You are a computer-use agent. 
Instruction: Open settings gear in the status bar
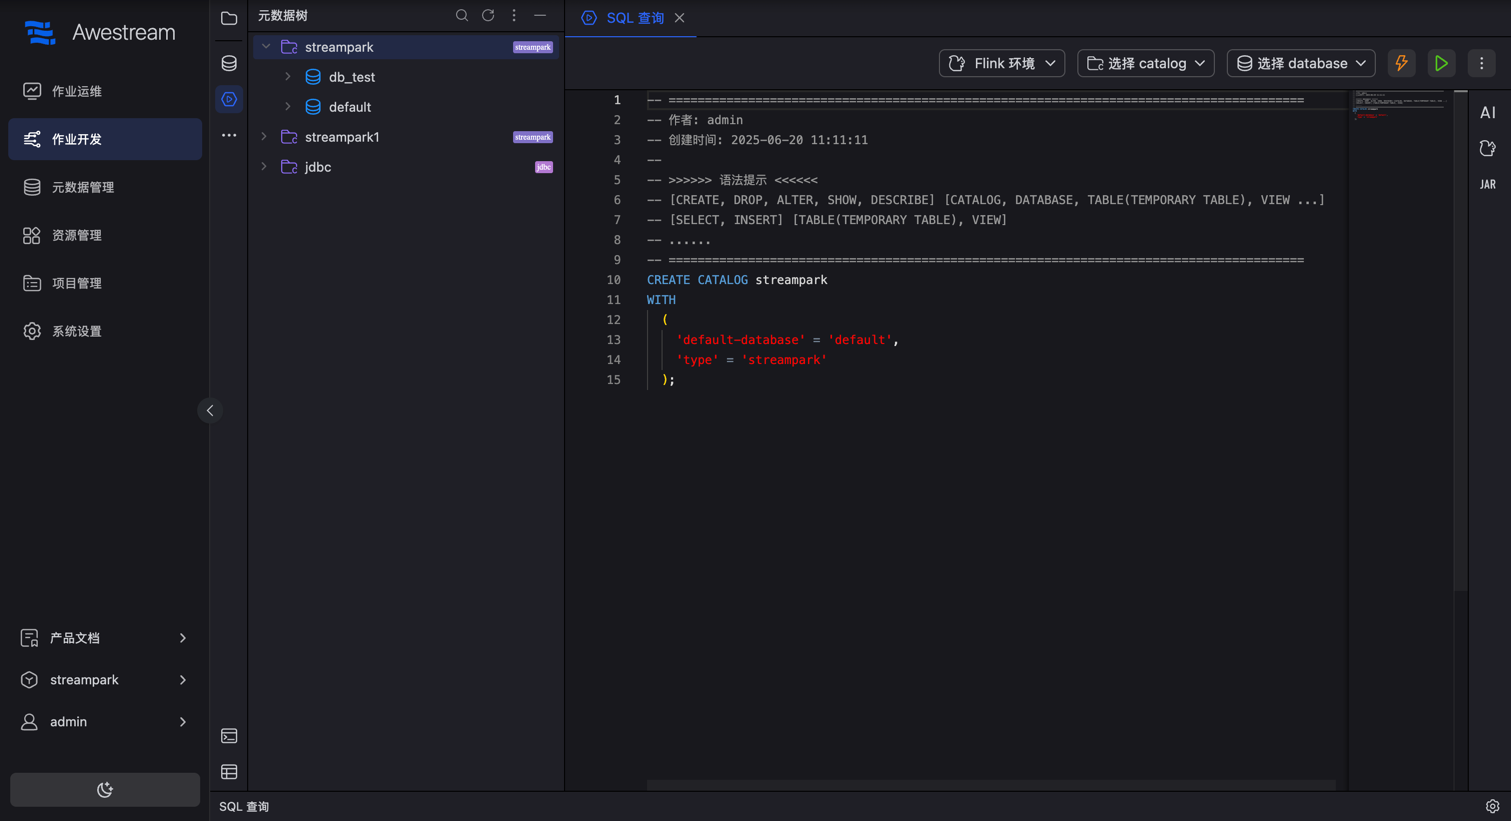tap(1492, 806)
